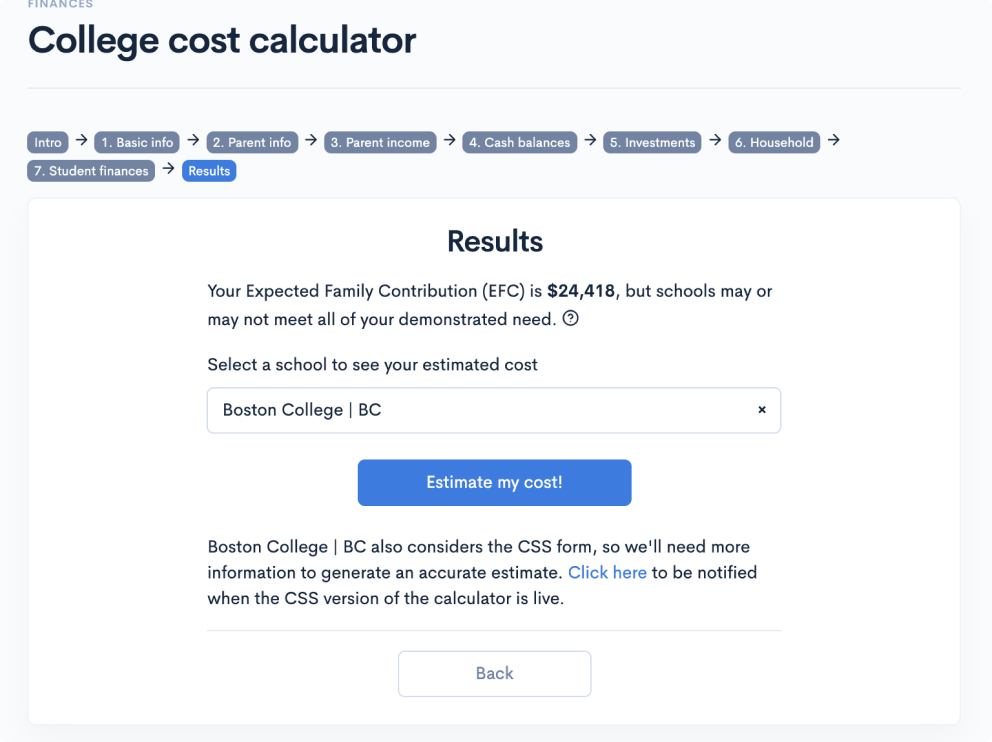Click the arrow after Investments step

pos(714,142)
